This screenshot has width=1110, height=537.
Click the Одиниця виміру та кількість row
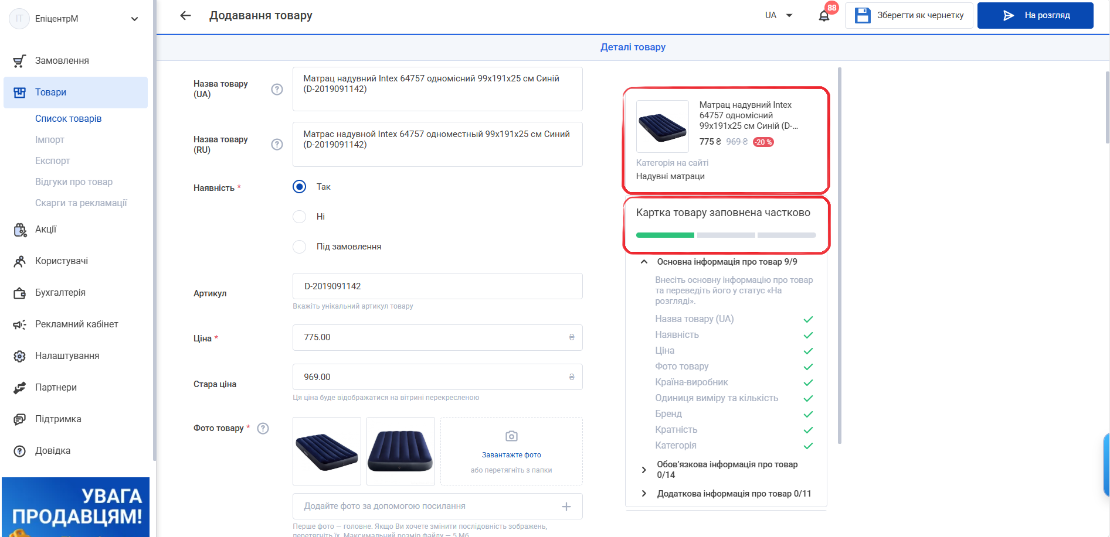coord(734,398)
